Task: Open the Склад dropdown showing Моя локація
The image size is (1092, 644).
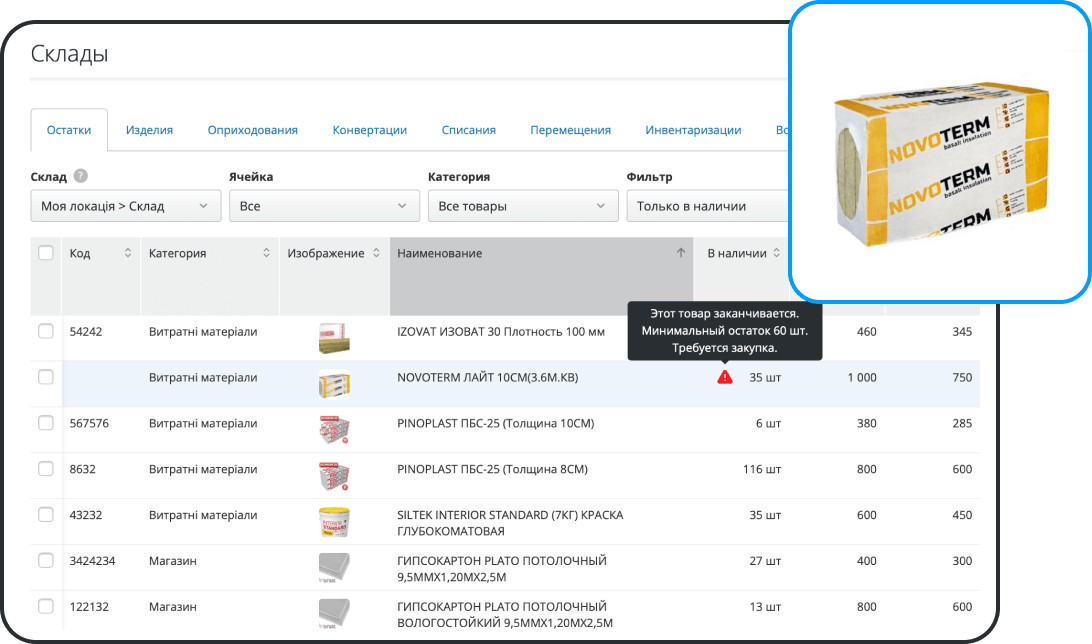Action: pyautogui.click(x=126, y=205)
